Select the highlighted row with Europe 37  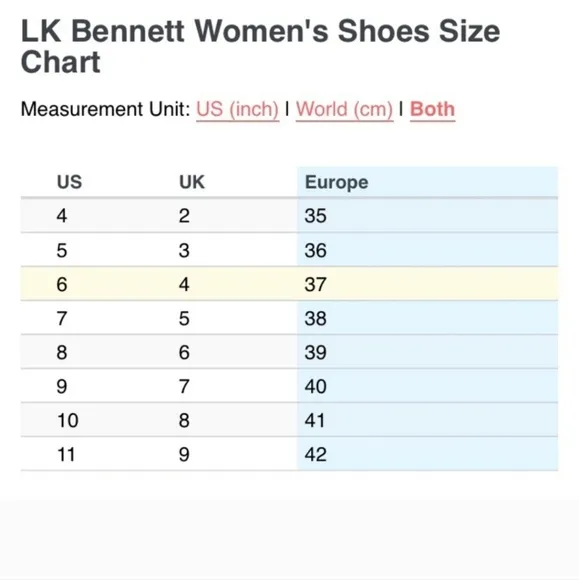(x=289, y=284)
